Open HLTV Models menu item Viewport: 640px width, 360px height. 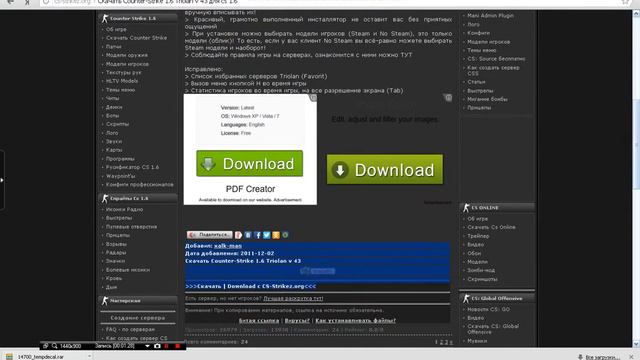122,81
